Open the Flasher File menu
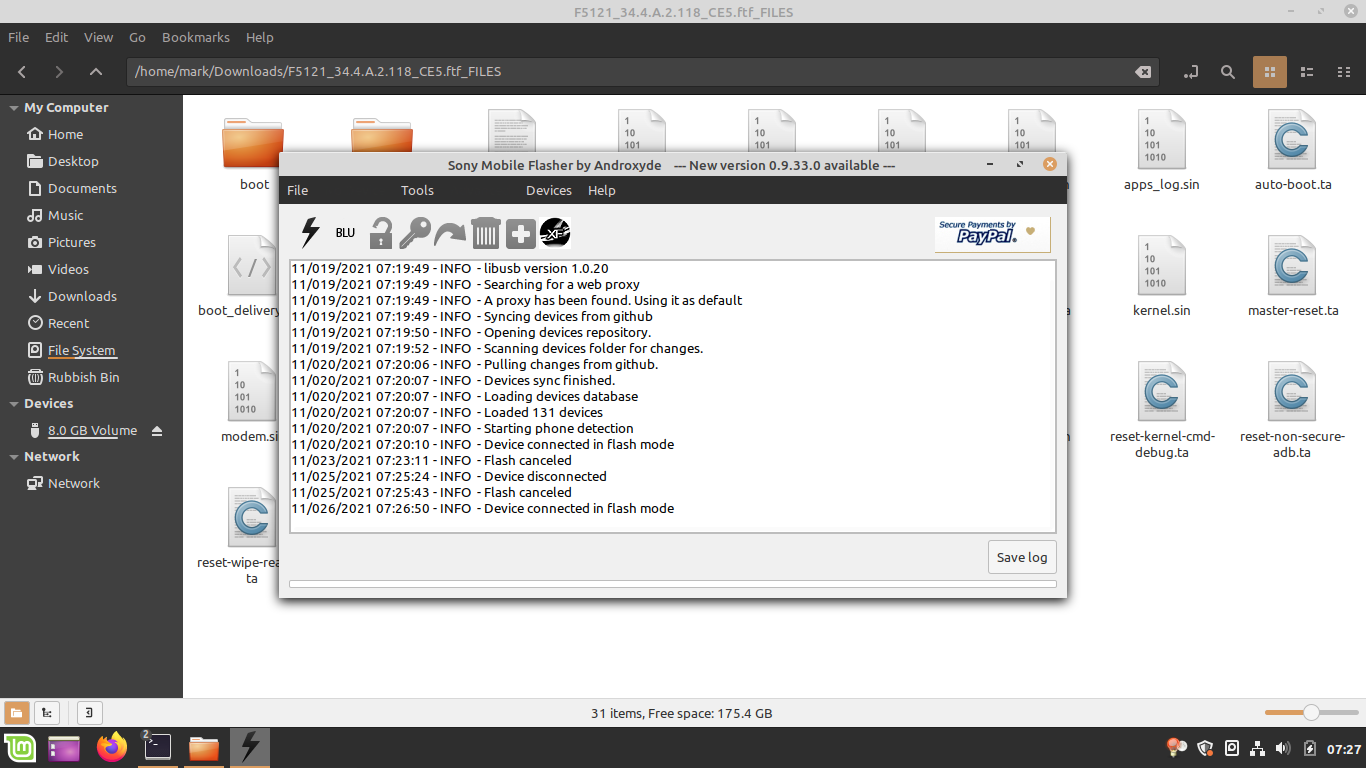The width and height of the screenshot is (1366, 768). click(x=298, y=191)
